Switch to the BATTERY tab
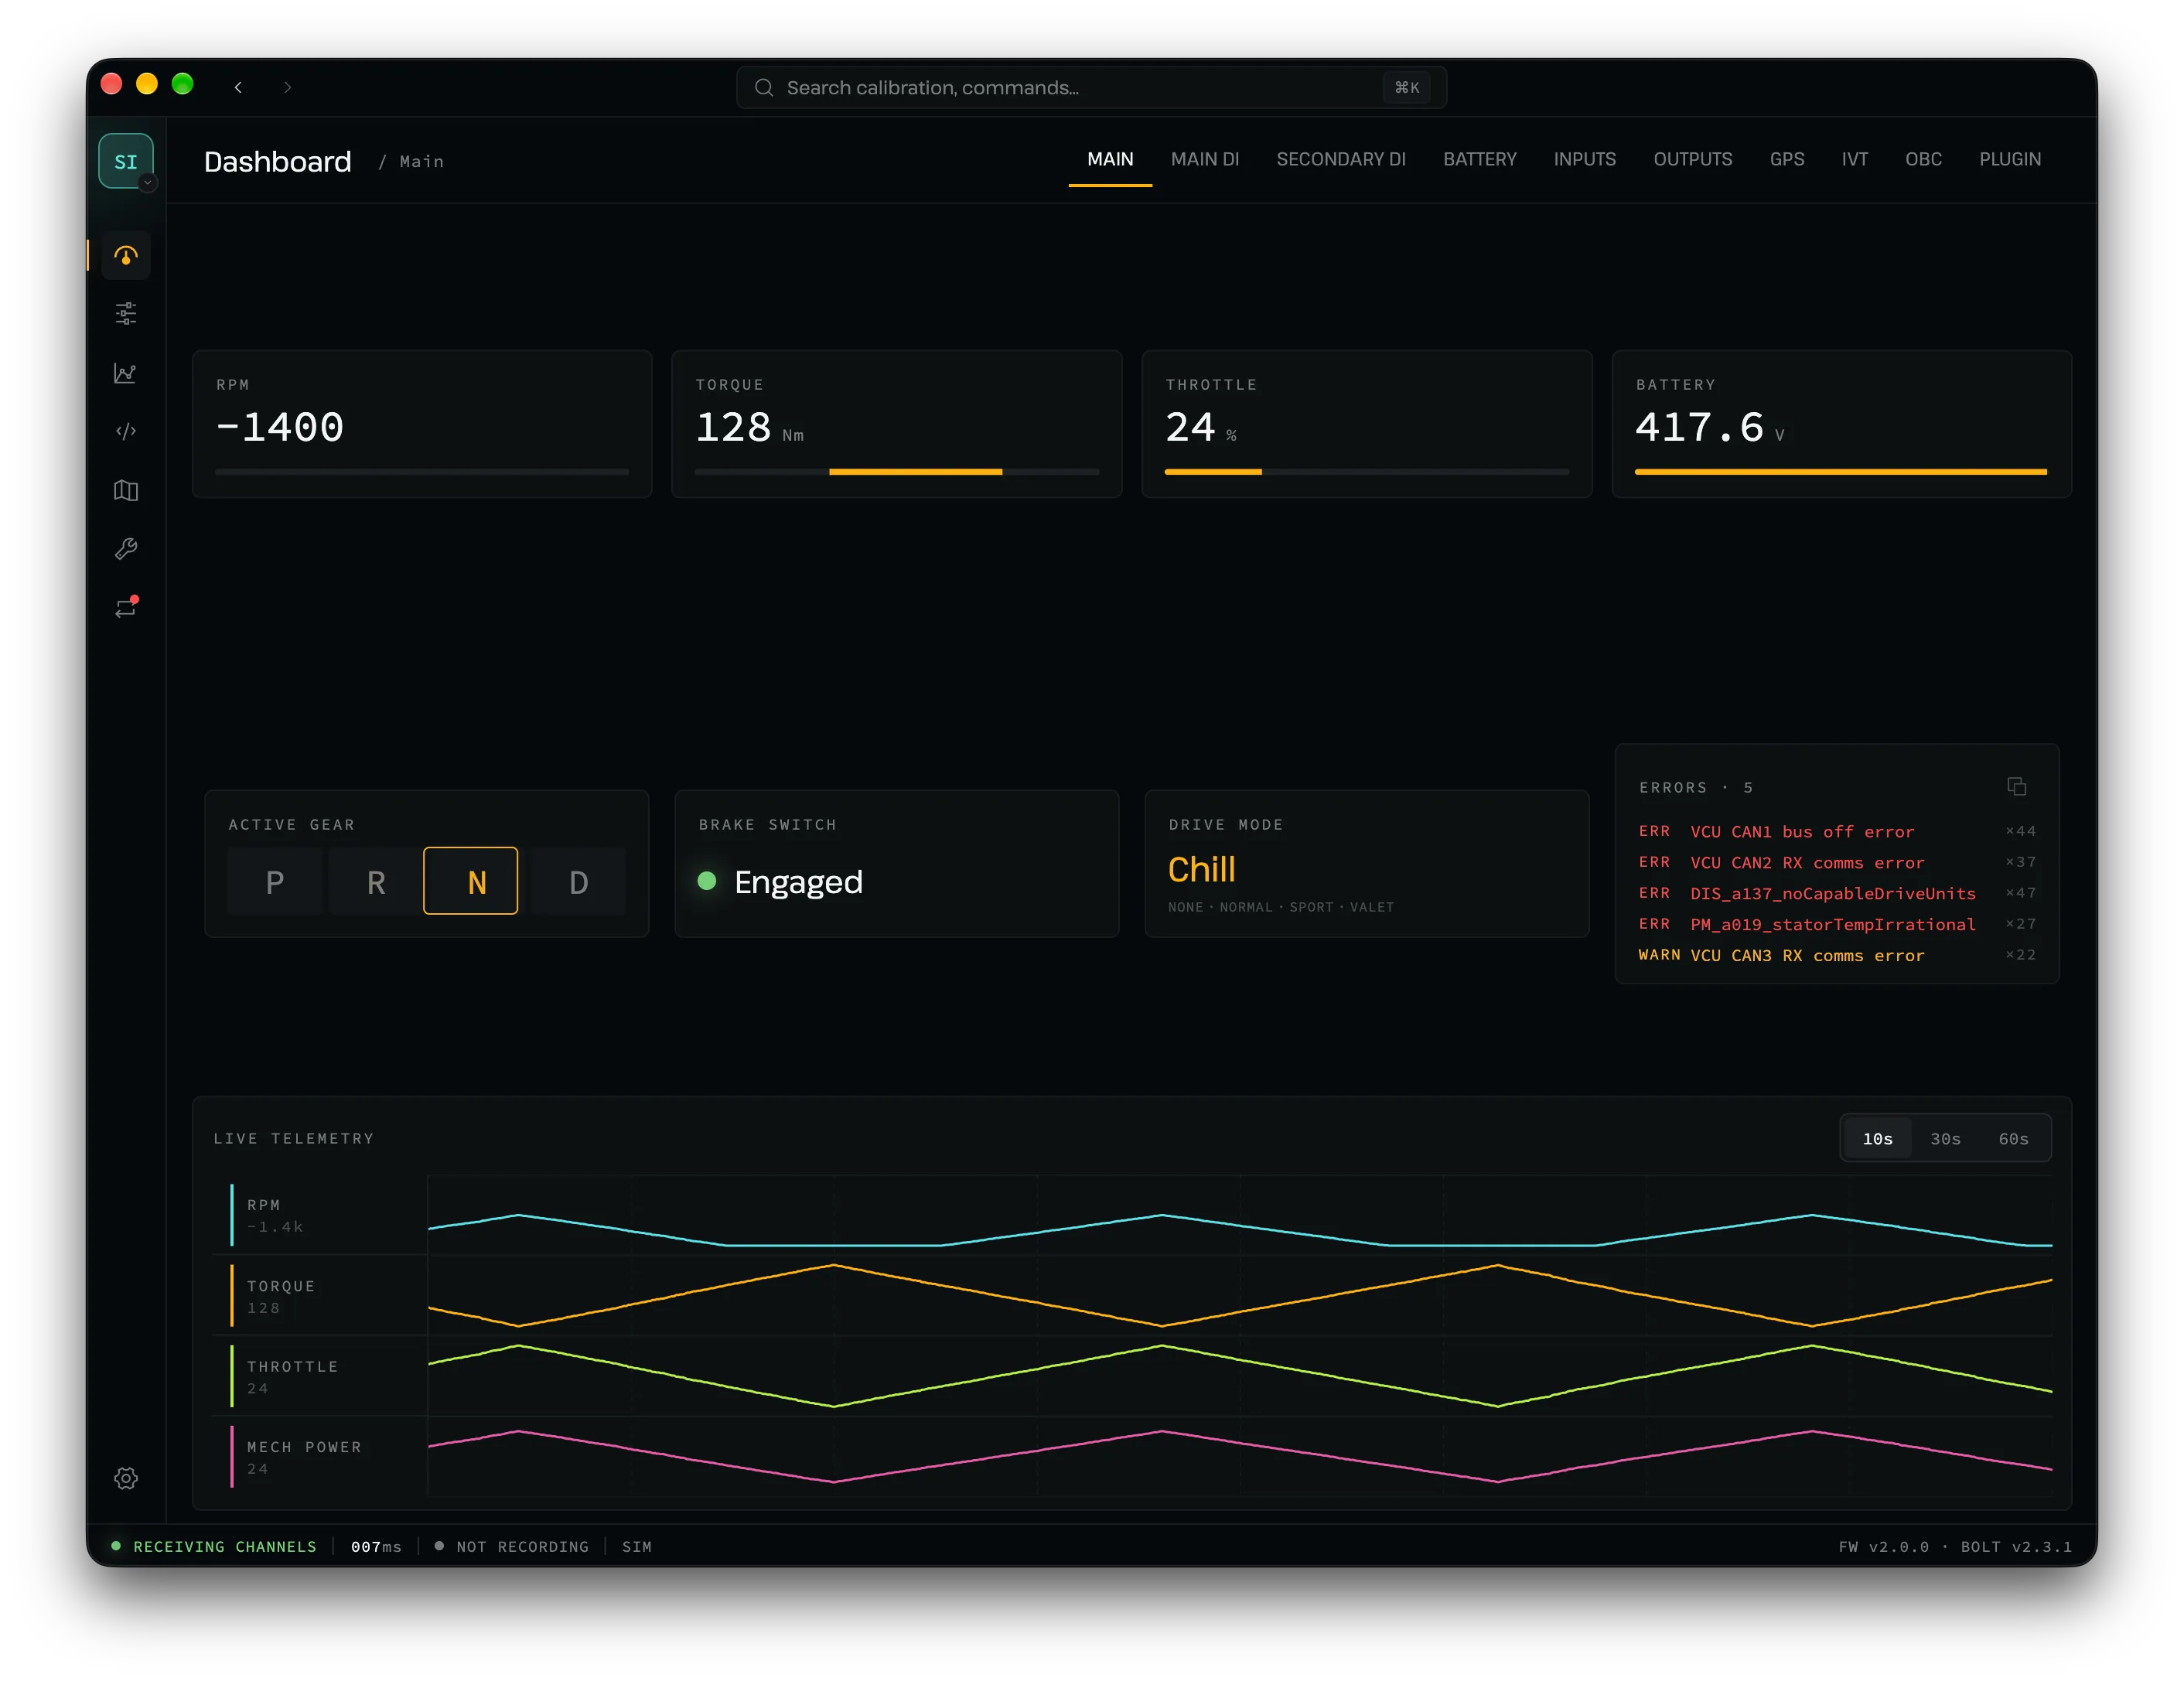 pyautogui.click(x=1479, y=160)
